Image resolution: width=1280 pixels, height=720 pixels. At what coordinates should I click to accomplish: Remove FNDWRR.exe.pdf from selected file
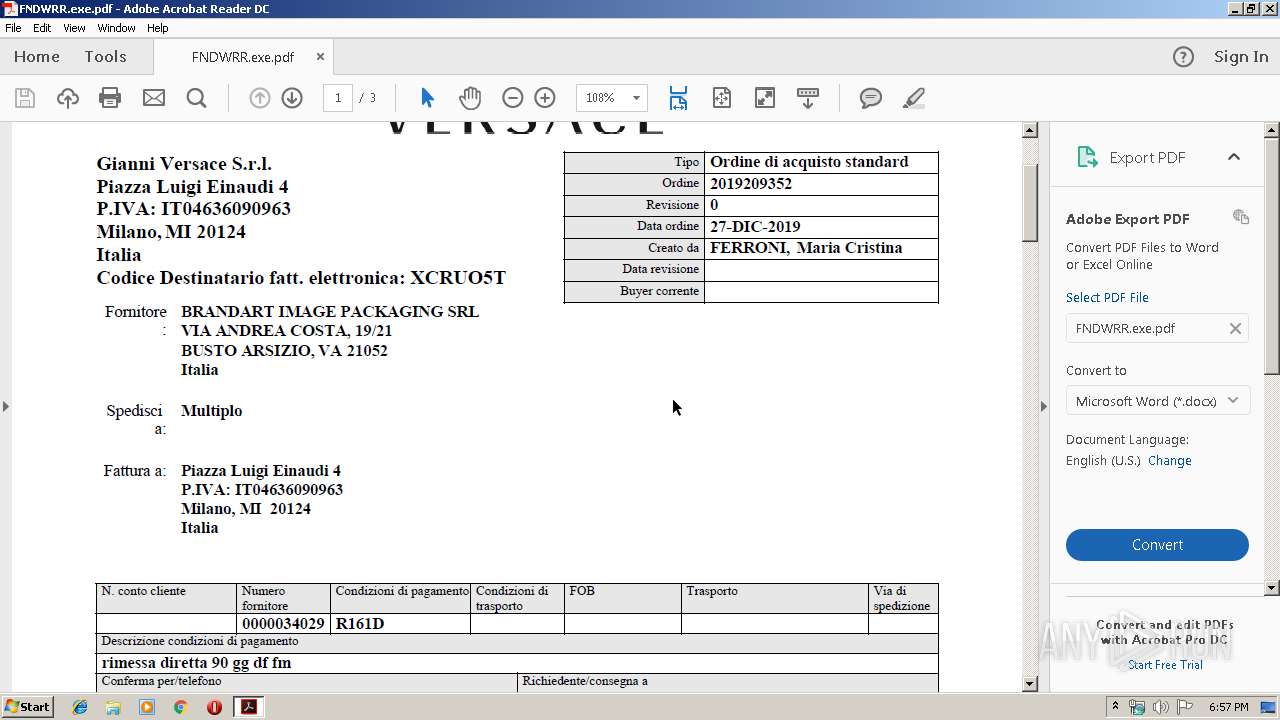pos(1235,328)
